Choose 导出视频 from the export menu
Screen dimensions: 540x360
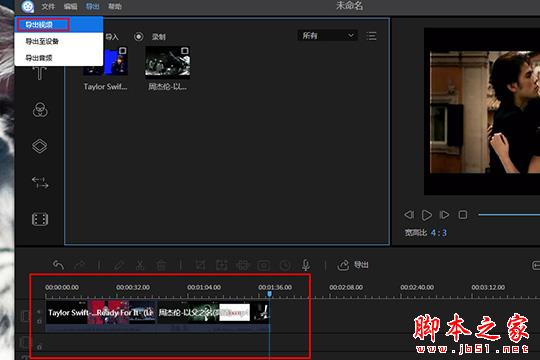point(59,24)
